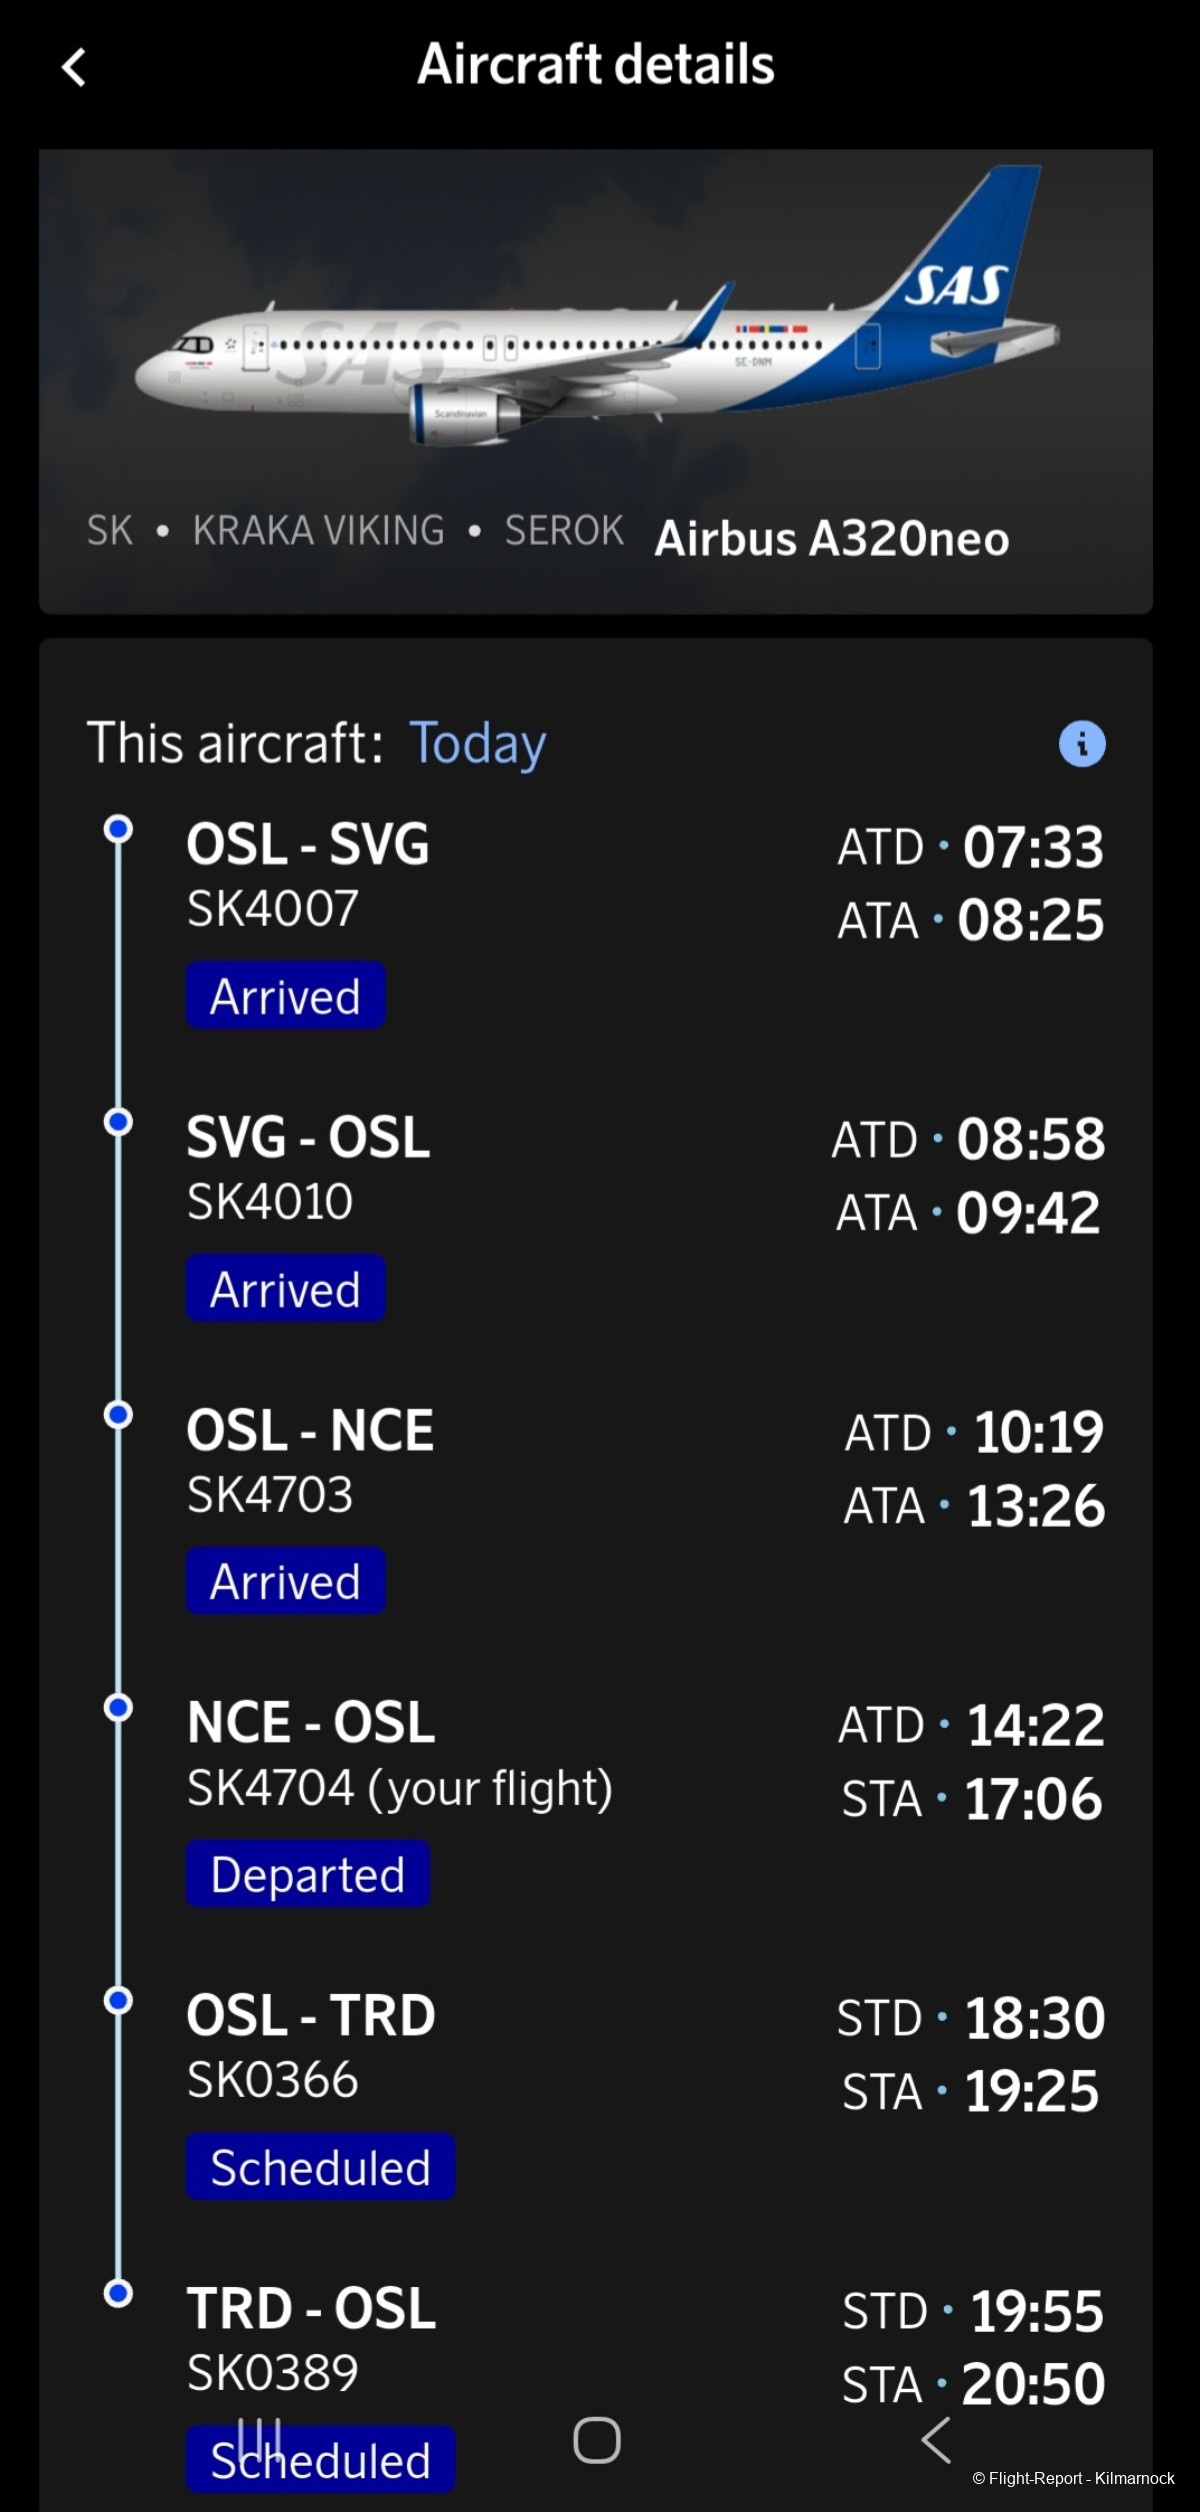The image size is (1200, 2512).
Task: Tap the SVG - OSL timeline dot
Action: [118, 1122]
